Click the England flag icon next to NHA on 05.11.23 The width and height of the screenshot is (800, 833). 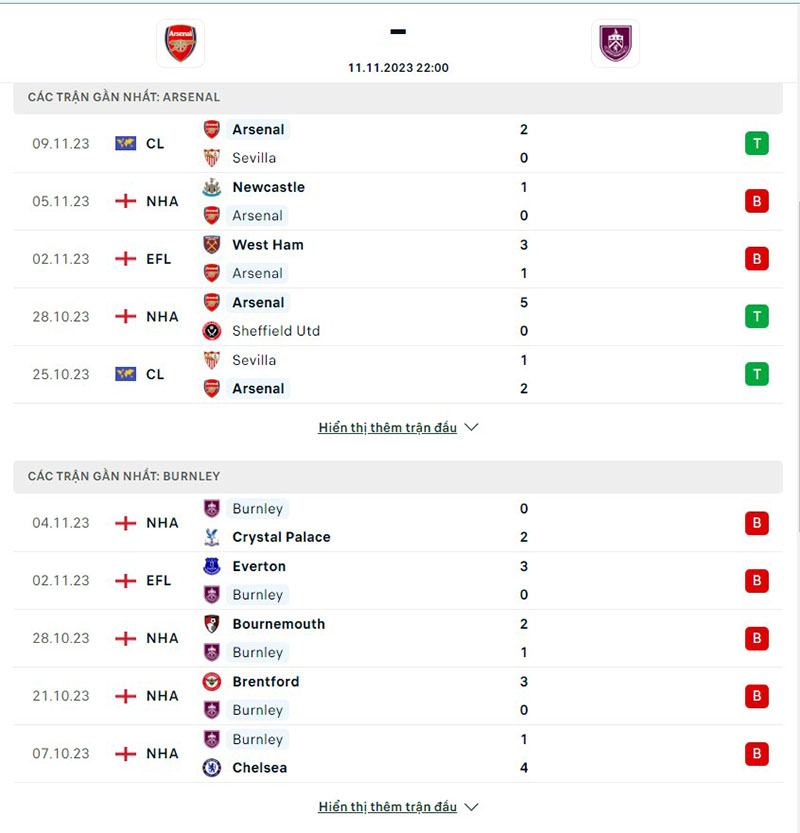coord(124,201)
